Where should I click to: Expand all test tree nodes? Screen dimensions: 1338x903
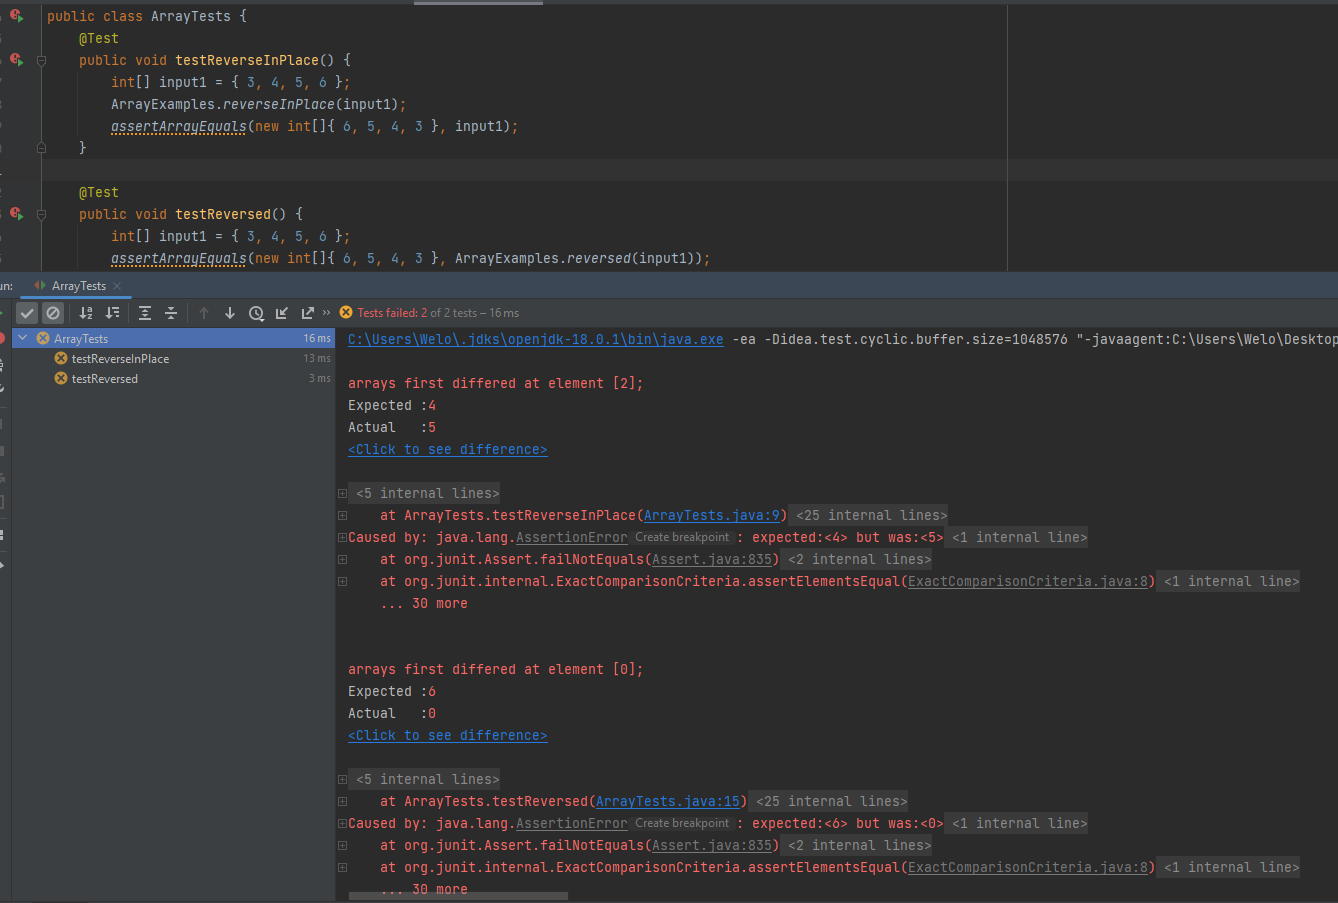(145, 313)
